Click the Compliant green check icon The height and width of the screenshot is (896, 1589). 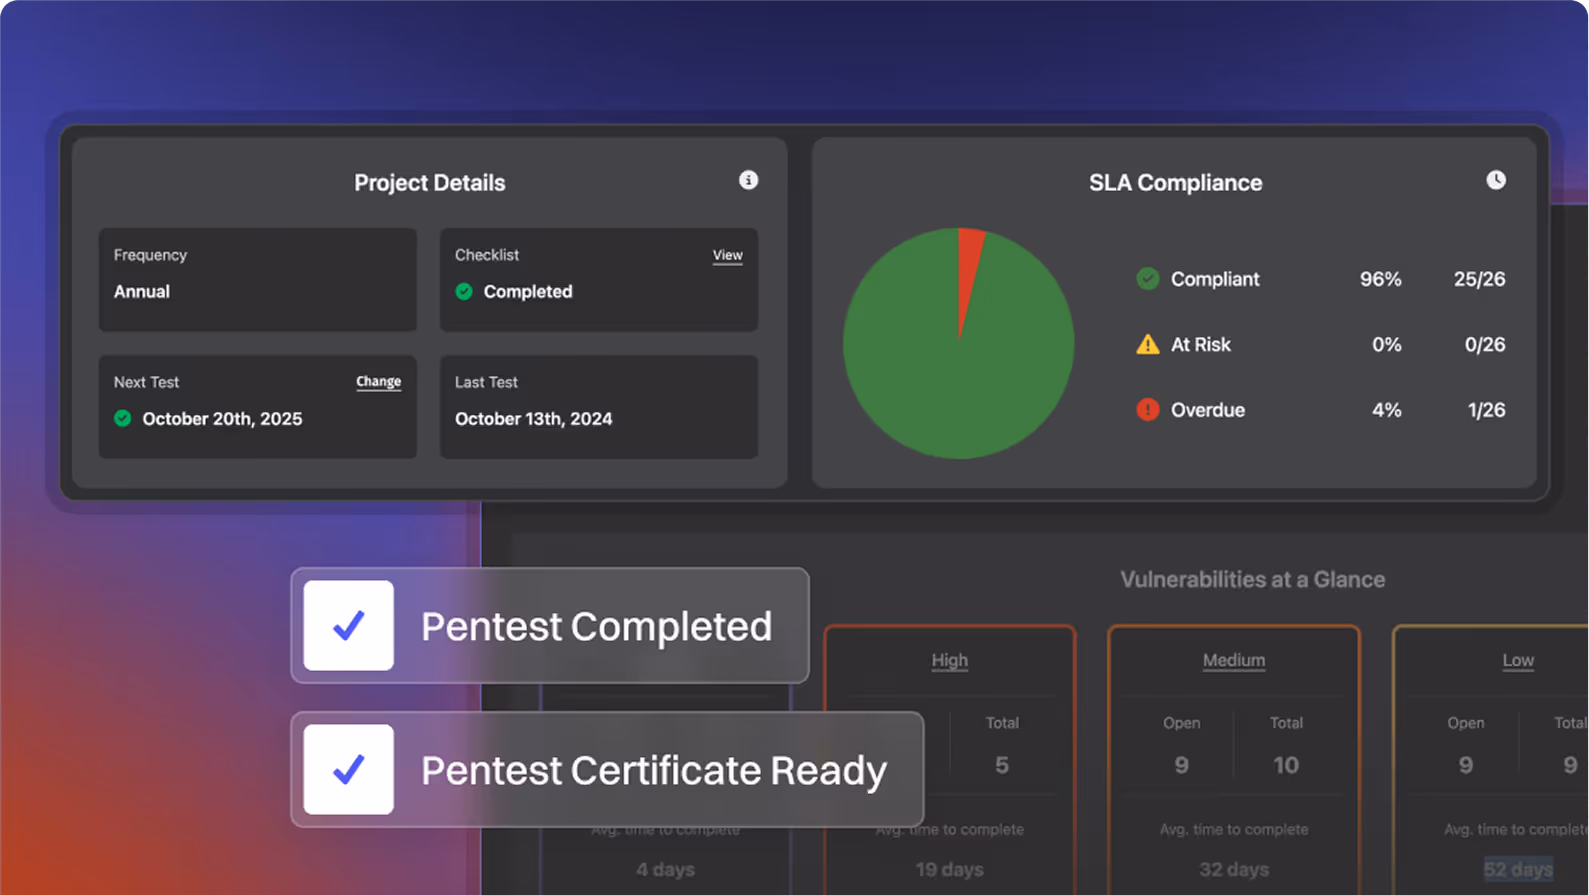1148,279
